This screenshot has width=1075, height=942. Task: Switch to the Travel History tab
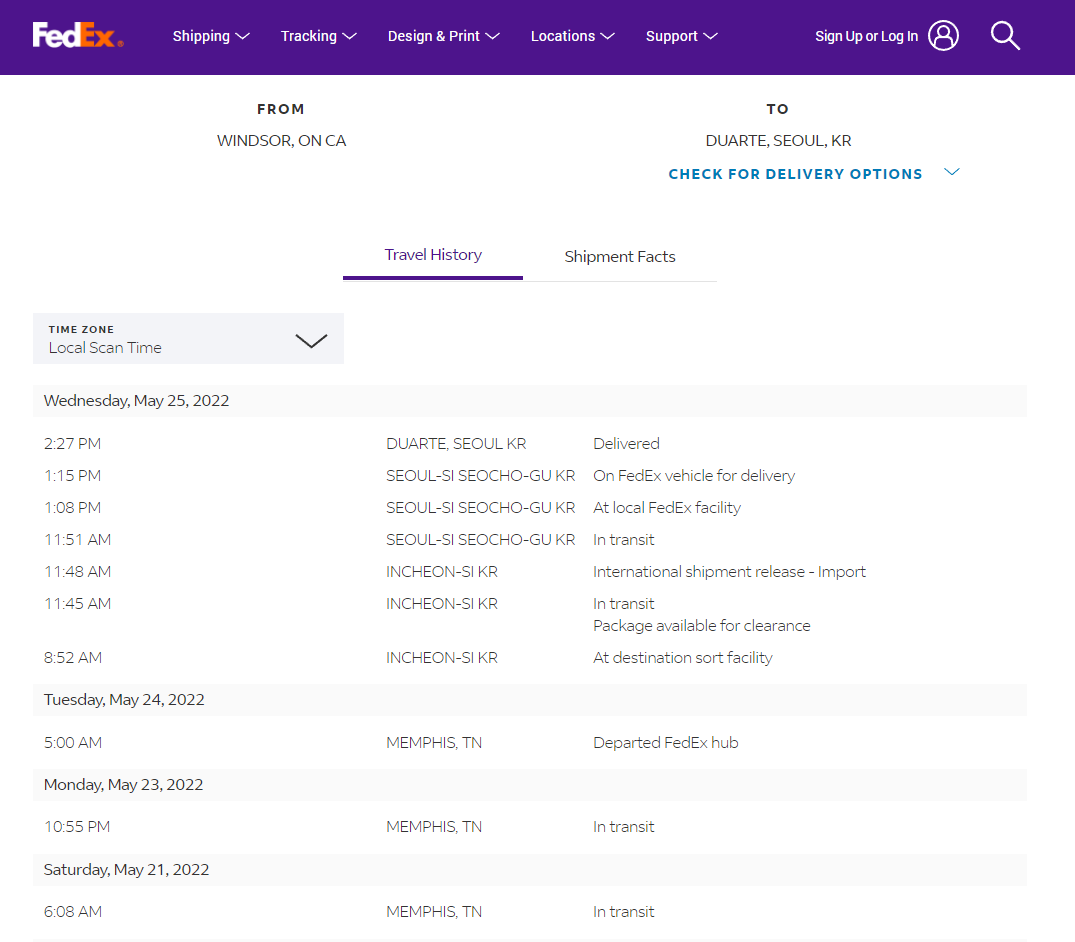click(433, 255)
